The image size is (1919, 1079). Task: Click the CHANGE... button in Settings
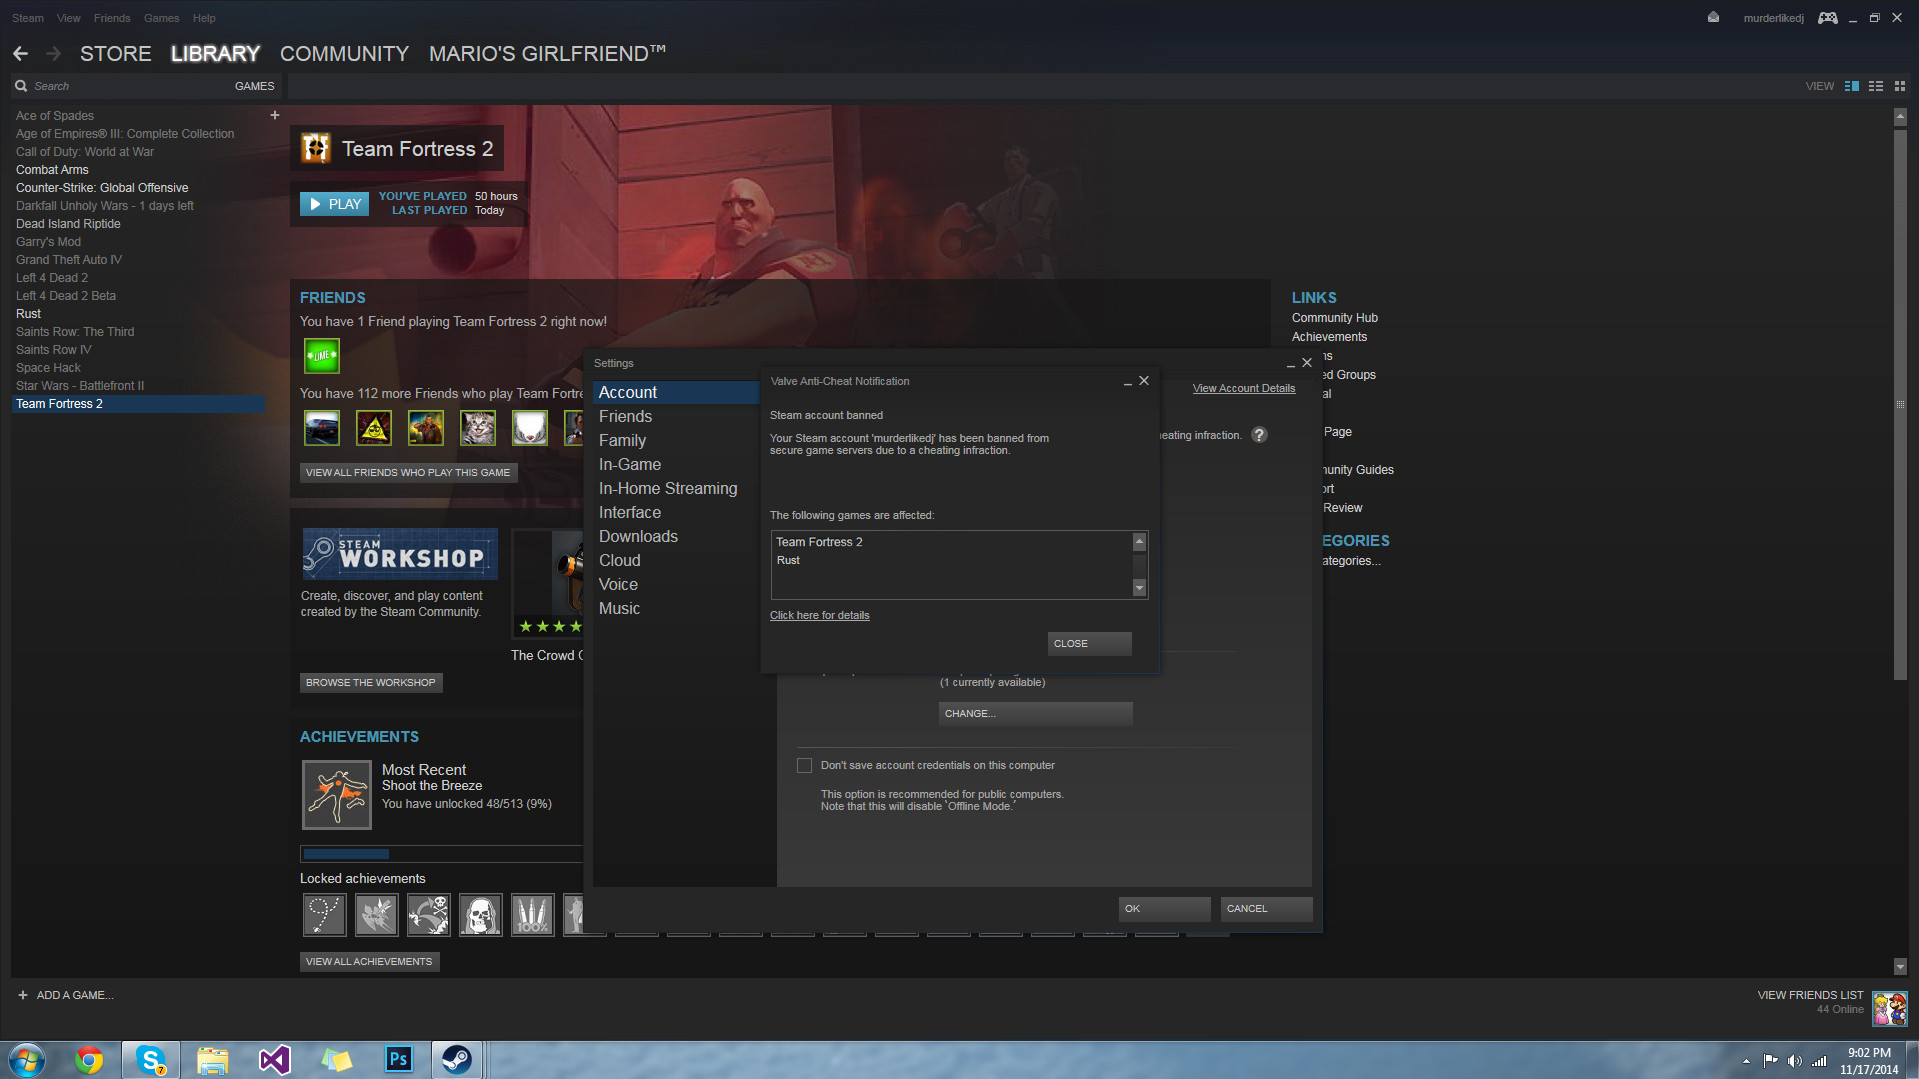(1035, 713)
